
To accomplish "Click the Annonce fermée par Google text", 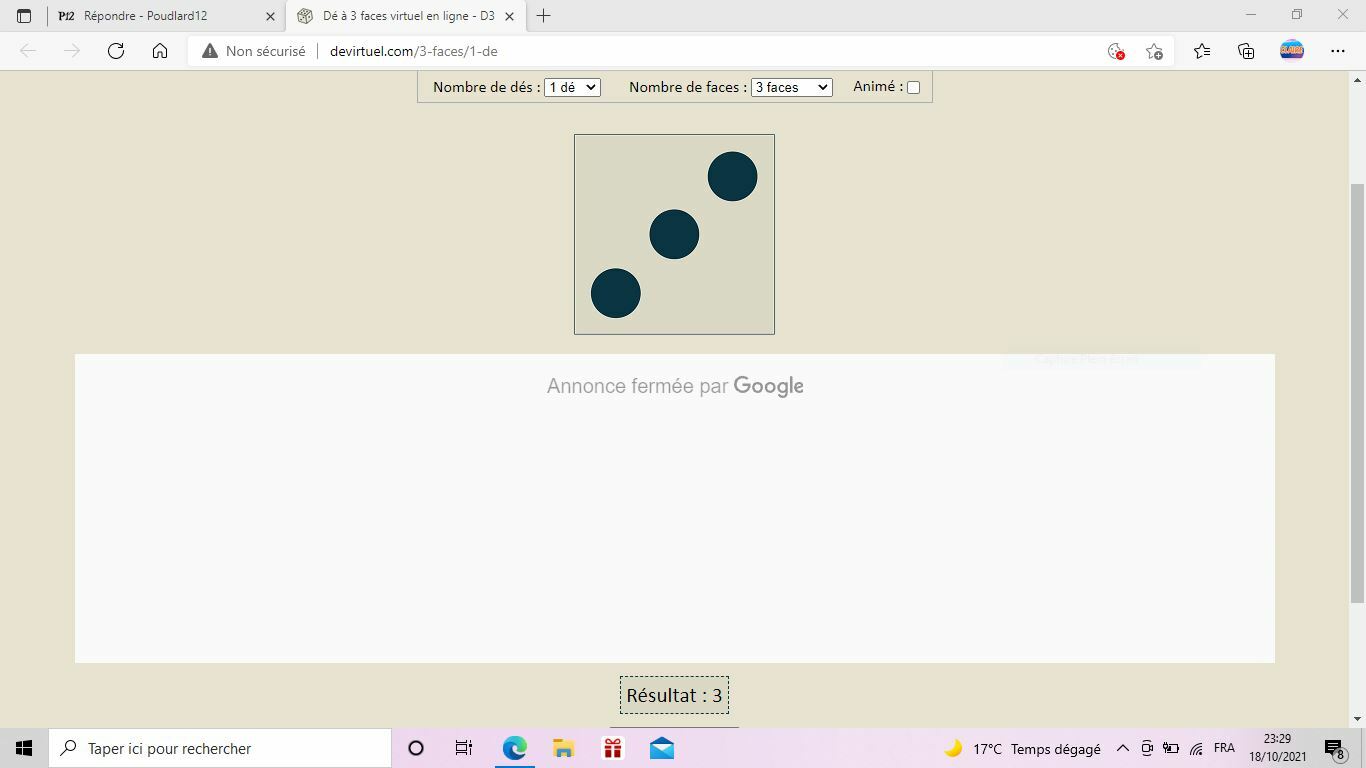I will coord(675,386).
